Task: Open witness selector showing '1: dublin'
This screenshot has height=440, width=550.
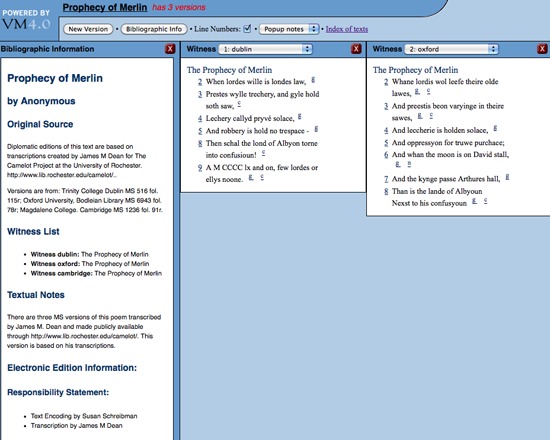Action: coord(265,49)
